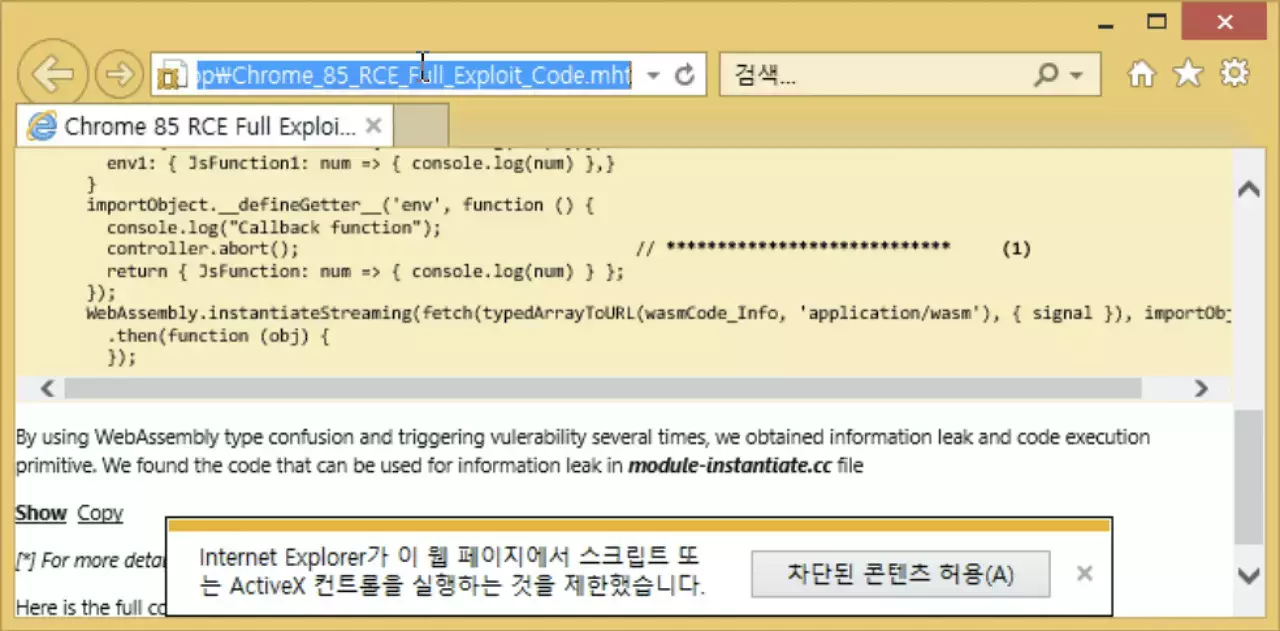Open the Tools gear menu
This screenshot has width=1280, height=631.
[1235, 73]
